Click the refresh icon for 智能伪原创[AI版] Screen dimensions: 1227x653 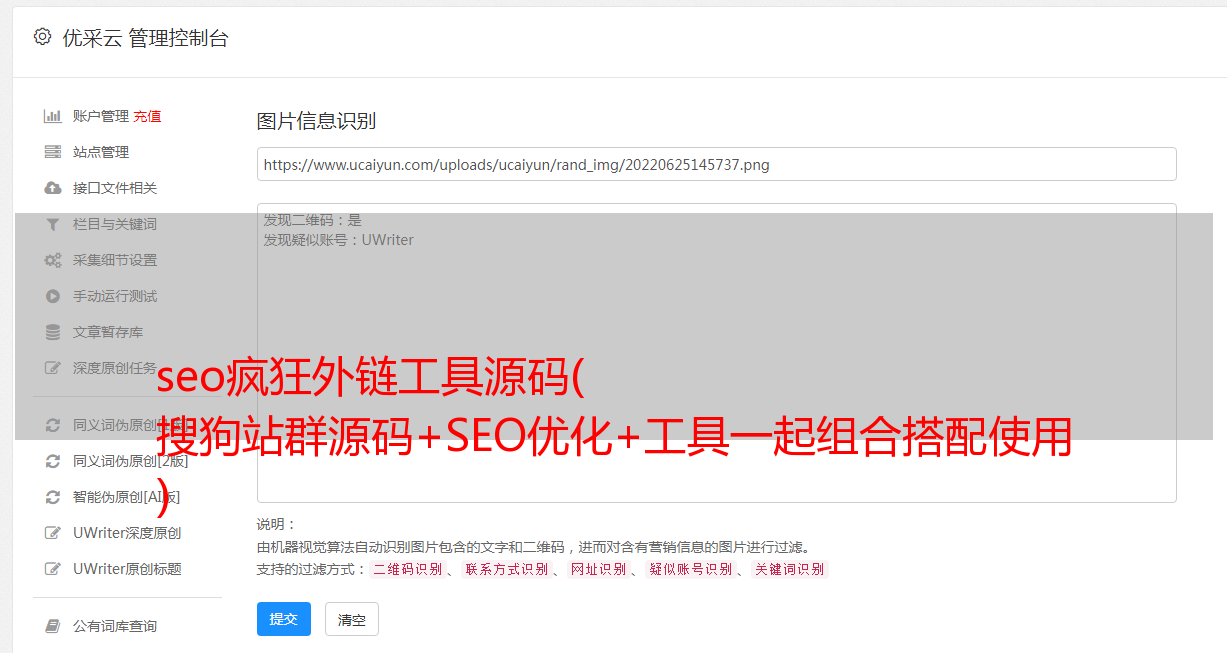point(53,497)
